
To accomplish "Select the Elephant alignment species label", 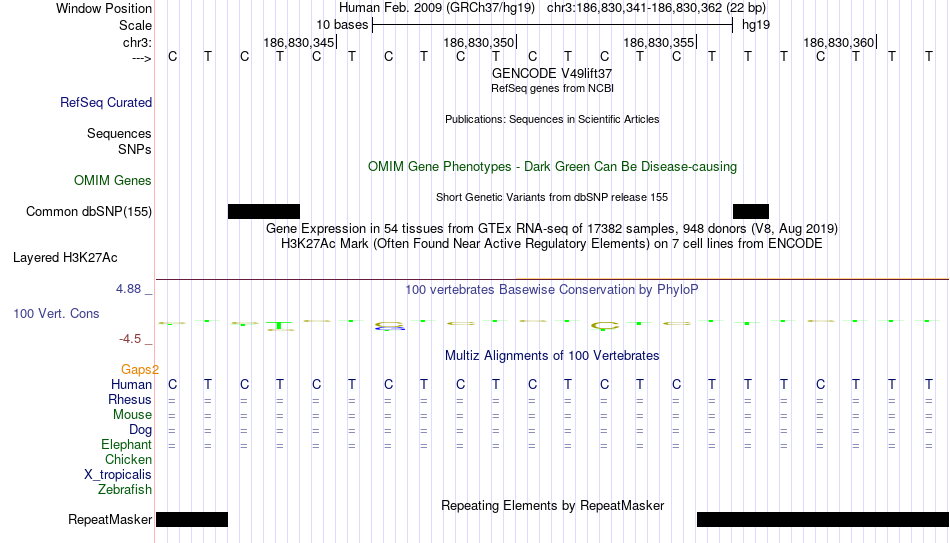I will [x=127, y=445].
